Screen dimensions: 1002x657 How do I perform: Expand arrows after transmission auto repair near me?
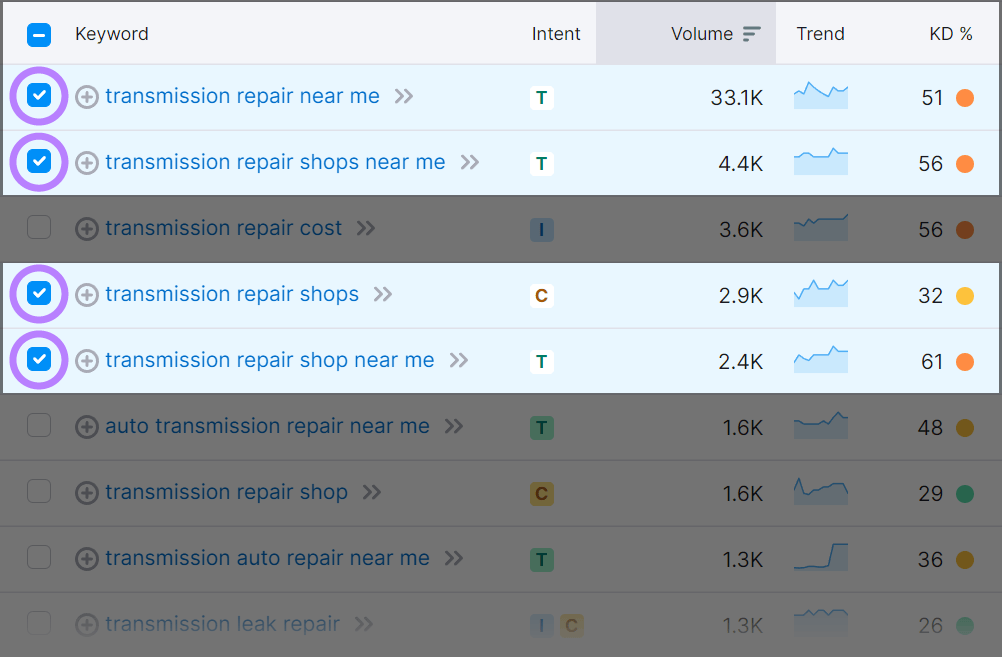454,559
